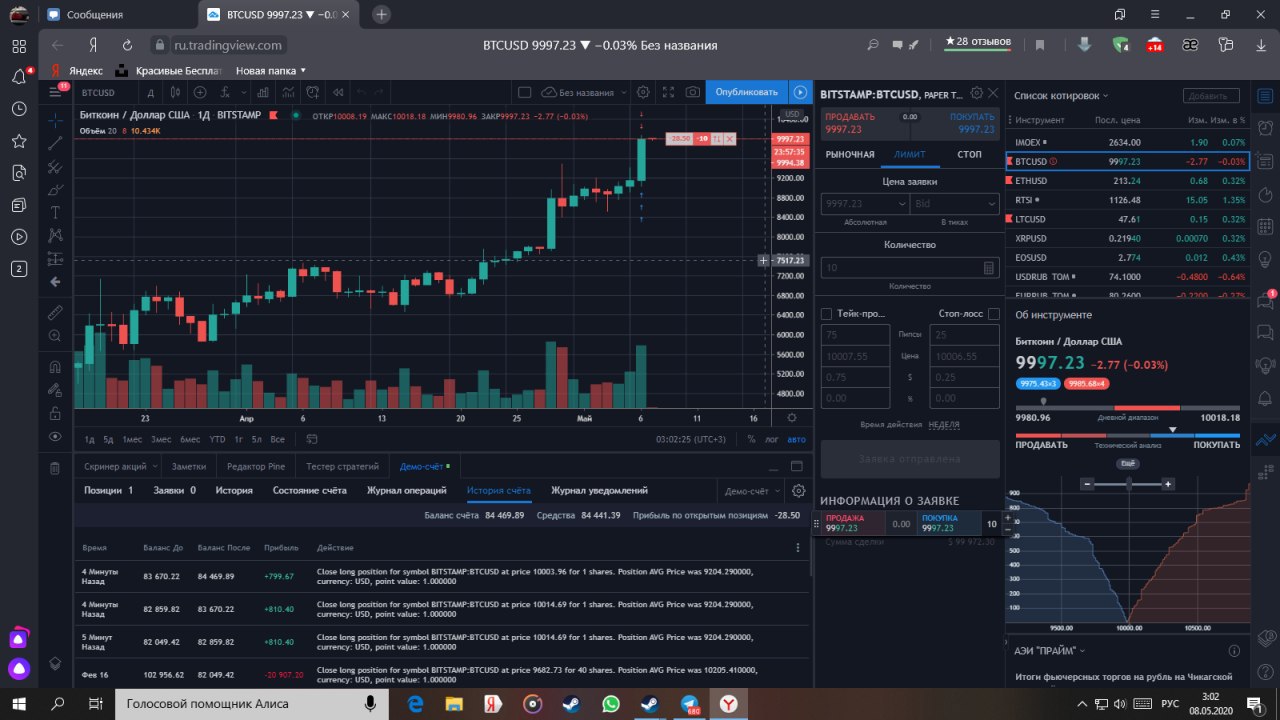
Task: Zoom out the depth chart slider minus
Action: pos(1089,484)
